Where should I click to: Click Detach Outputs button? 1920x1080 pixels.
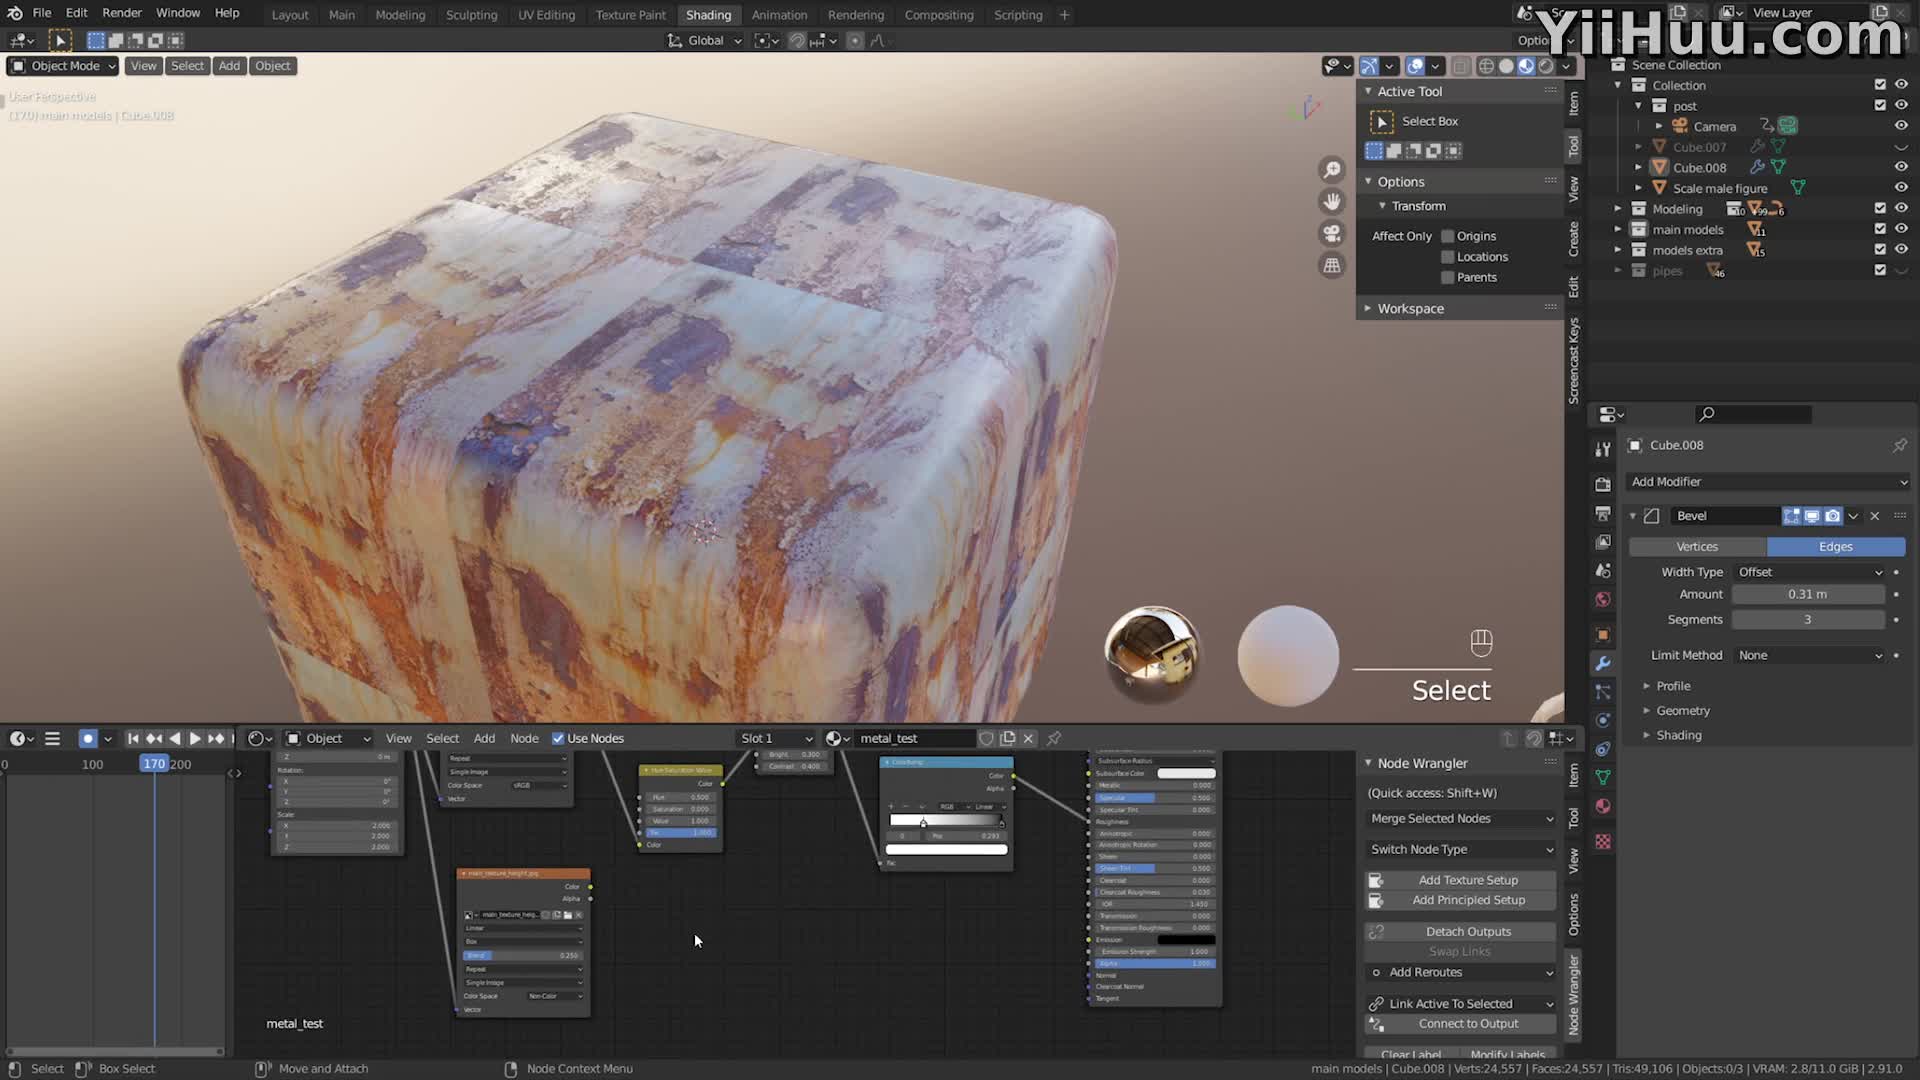coord(1461,931)
